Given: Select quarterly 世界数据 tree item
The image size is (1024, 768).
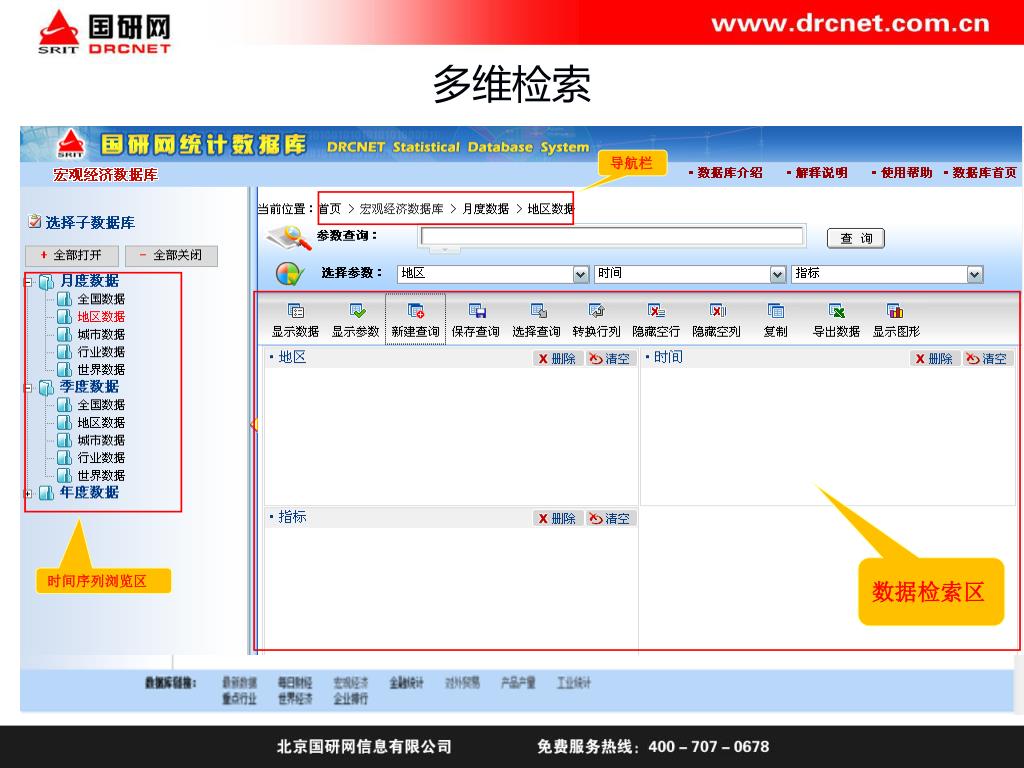Looking at the screenshot, I should click(101, 475).
